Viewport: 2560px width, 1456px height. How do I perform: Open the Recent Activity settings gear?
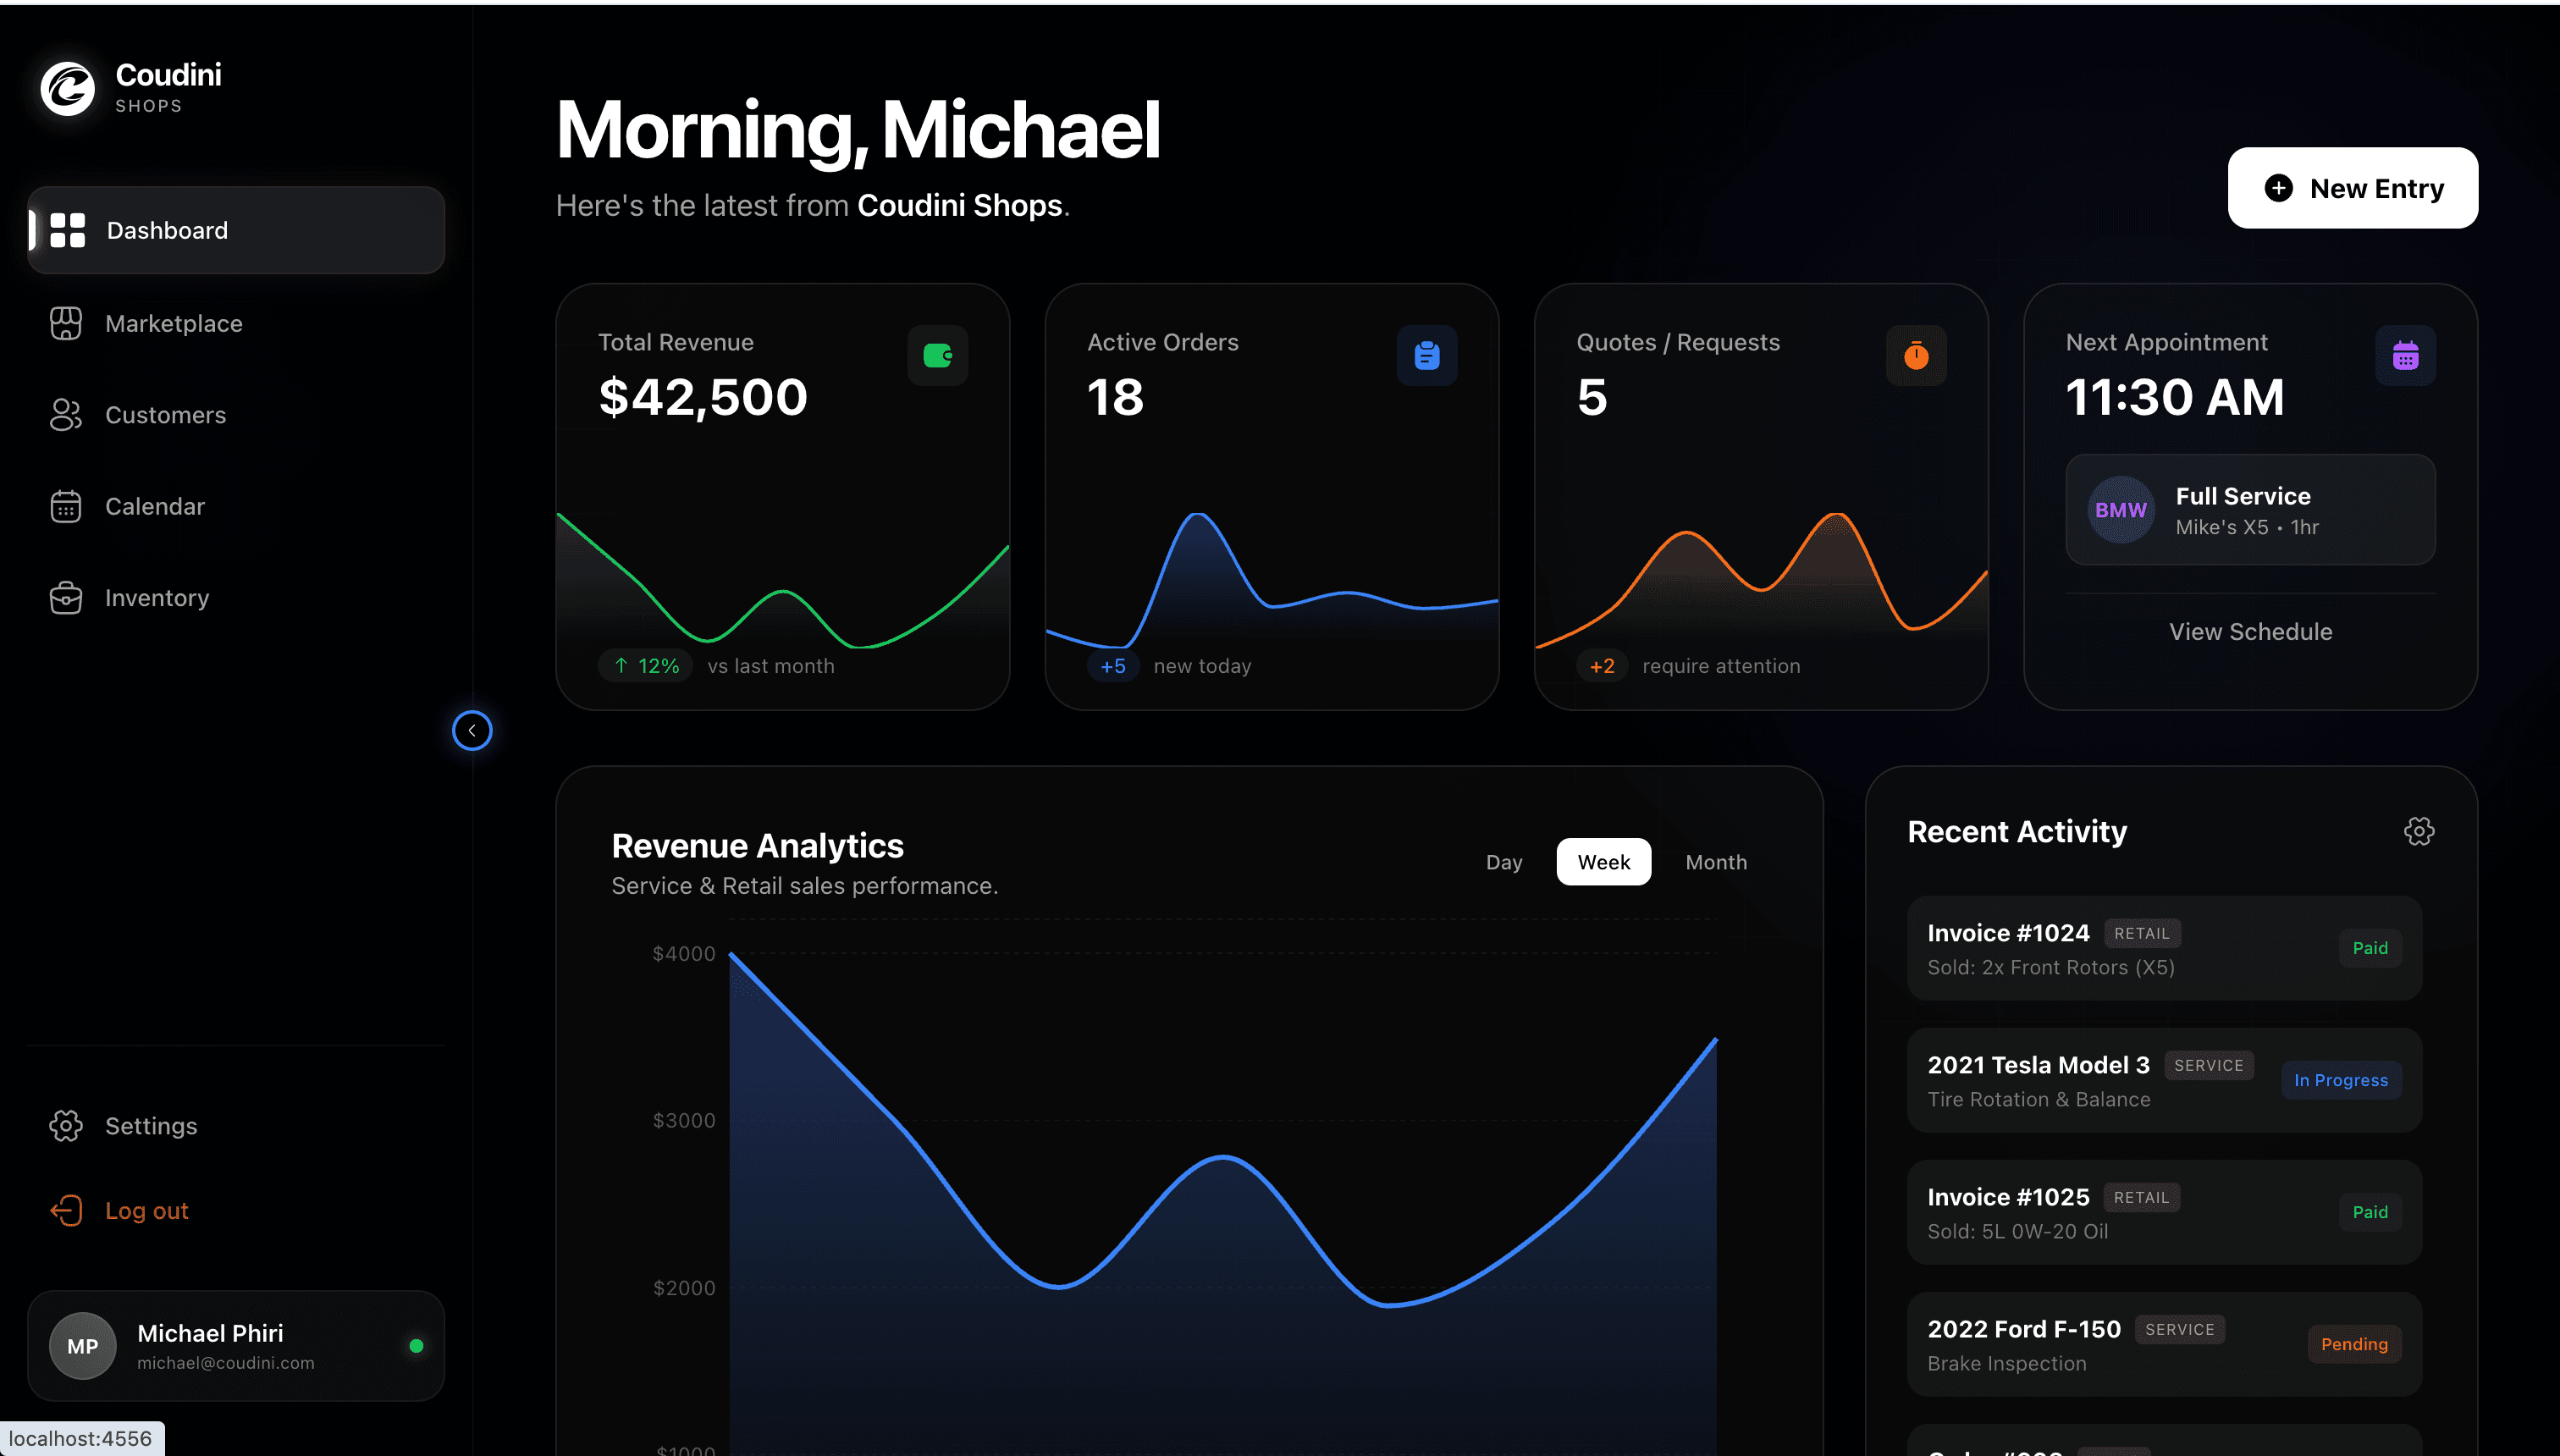tap(2419, 830)
